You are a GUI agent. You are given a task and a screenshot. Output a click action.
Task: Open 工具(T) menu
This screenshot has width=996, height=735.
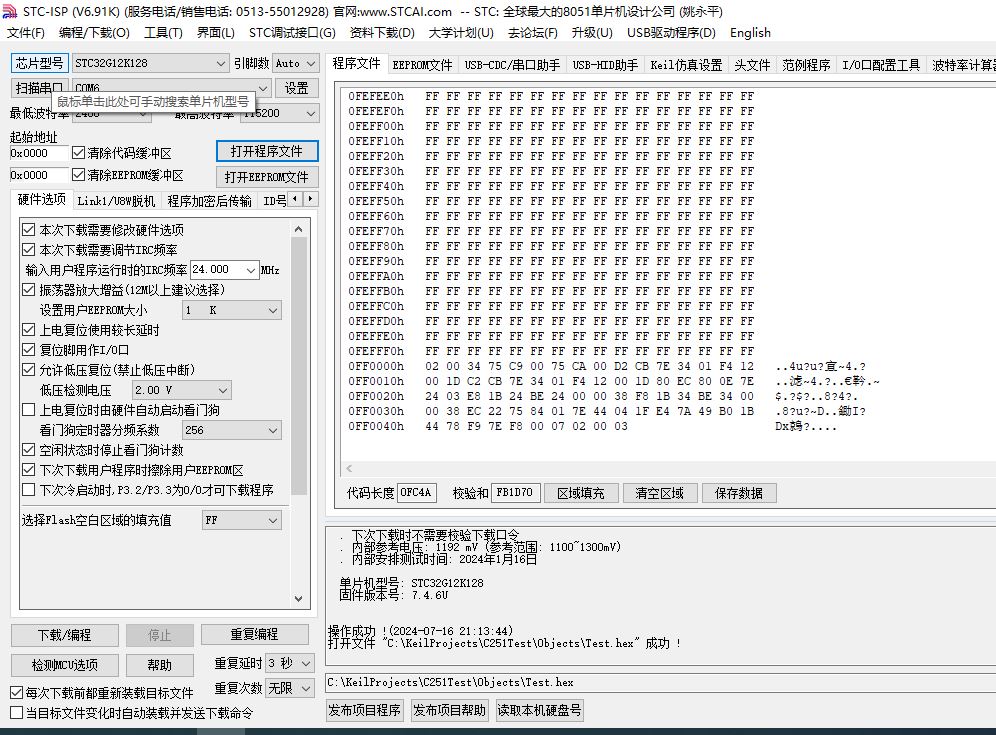click(163, 32)
